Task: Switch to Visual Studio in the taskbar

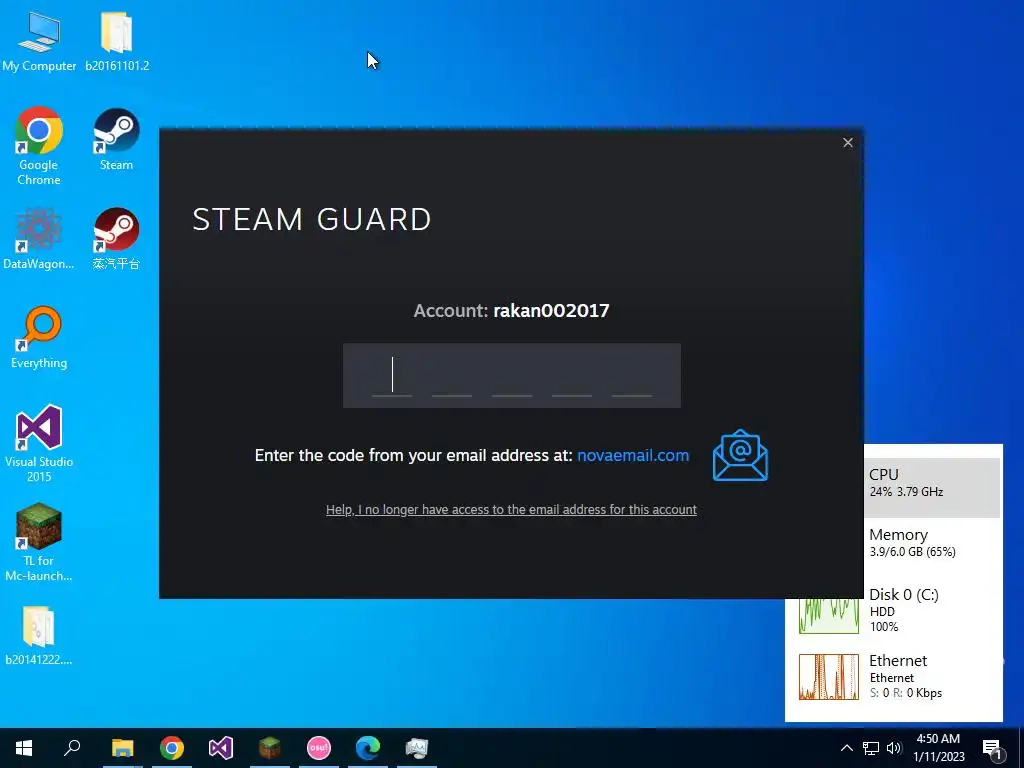Action: pos(221,748)
